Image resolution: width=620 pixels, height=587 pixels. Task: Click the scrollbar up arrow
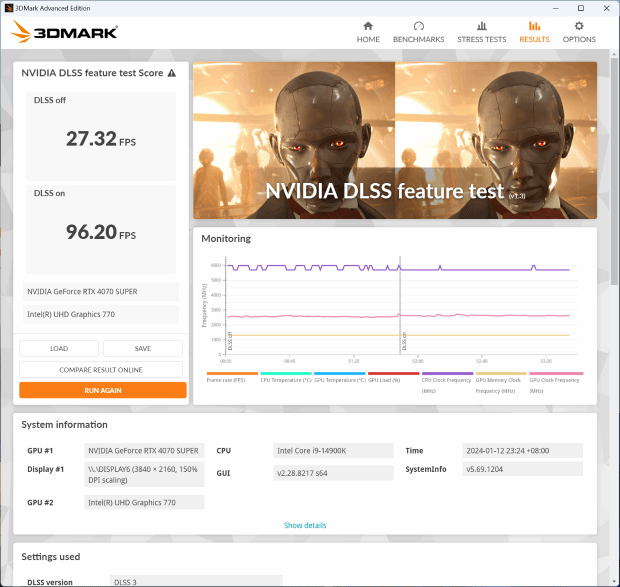pos(614,53)
